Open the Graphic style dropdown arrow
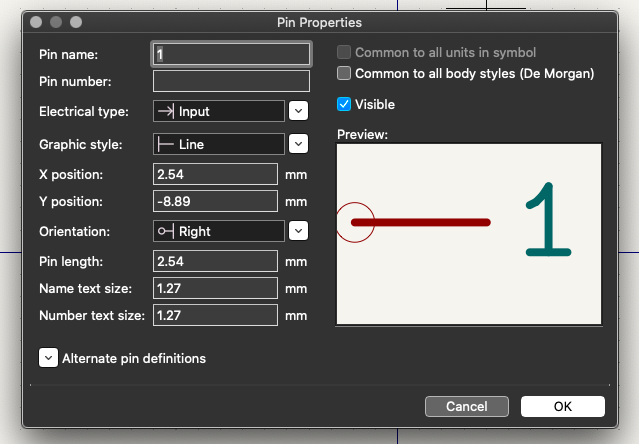This screenshot has height=444, width=639. point(298,144)
